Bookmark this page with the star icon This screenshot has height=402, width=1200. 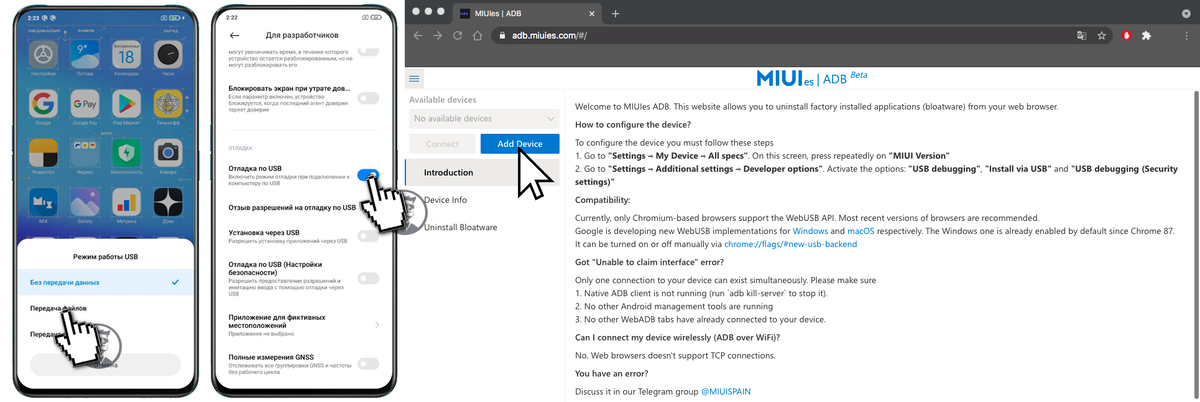[1101, 35]
